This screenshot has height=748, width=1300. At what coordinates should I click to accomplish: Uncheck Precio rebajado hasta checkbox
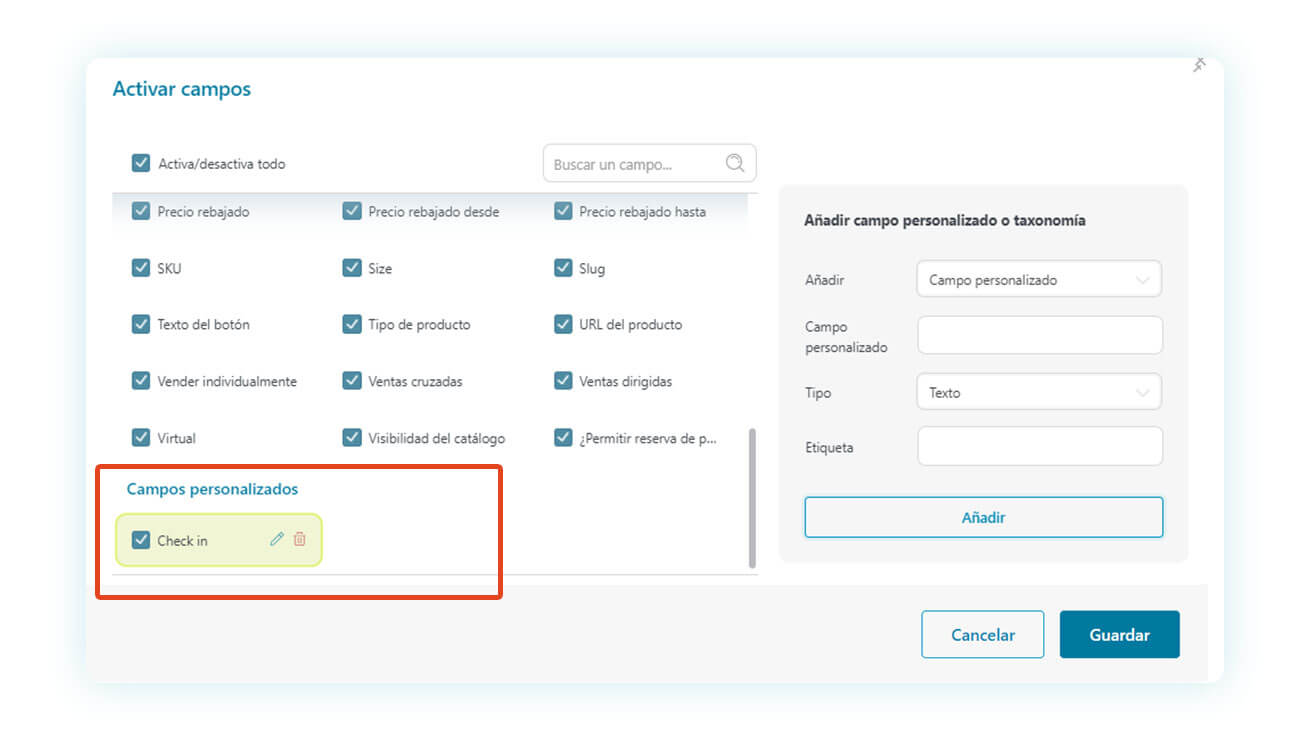pos(563,211)
